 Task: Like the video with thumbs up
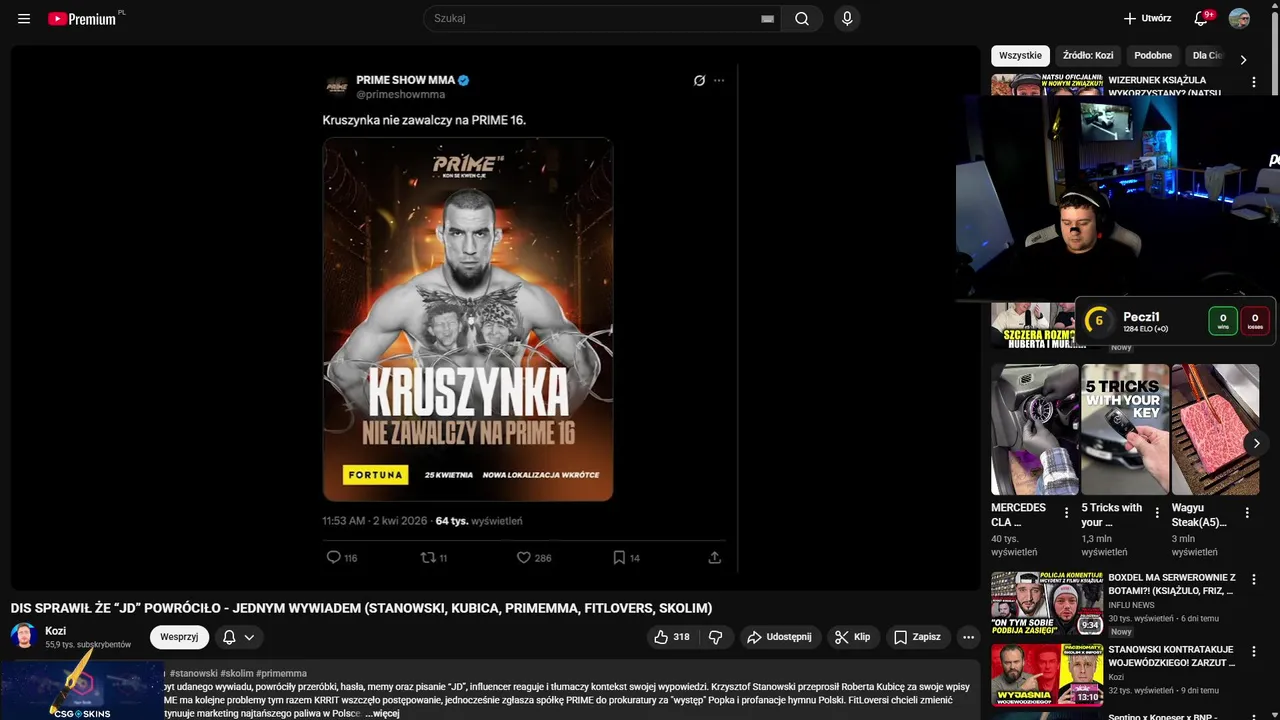point(672,637)
